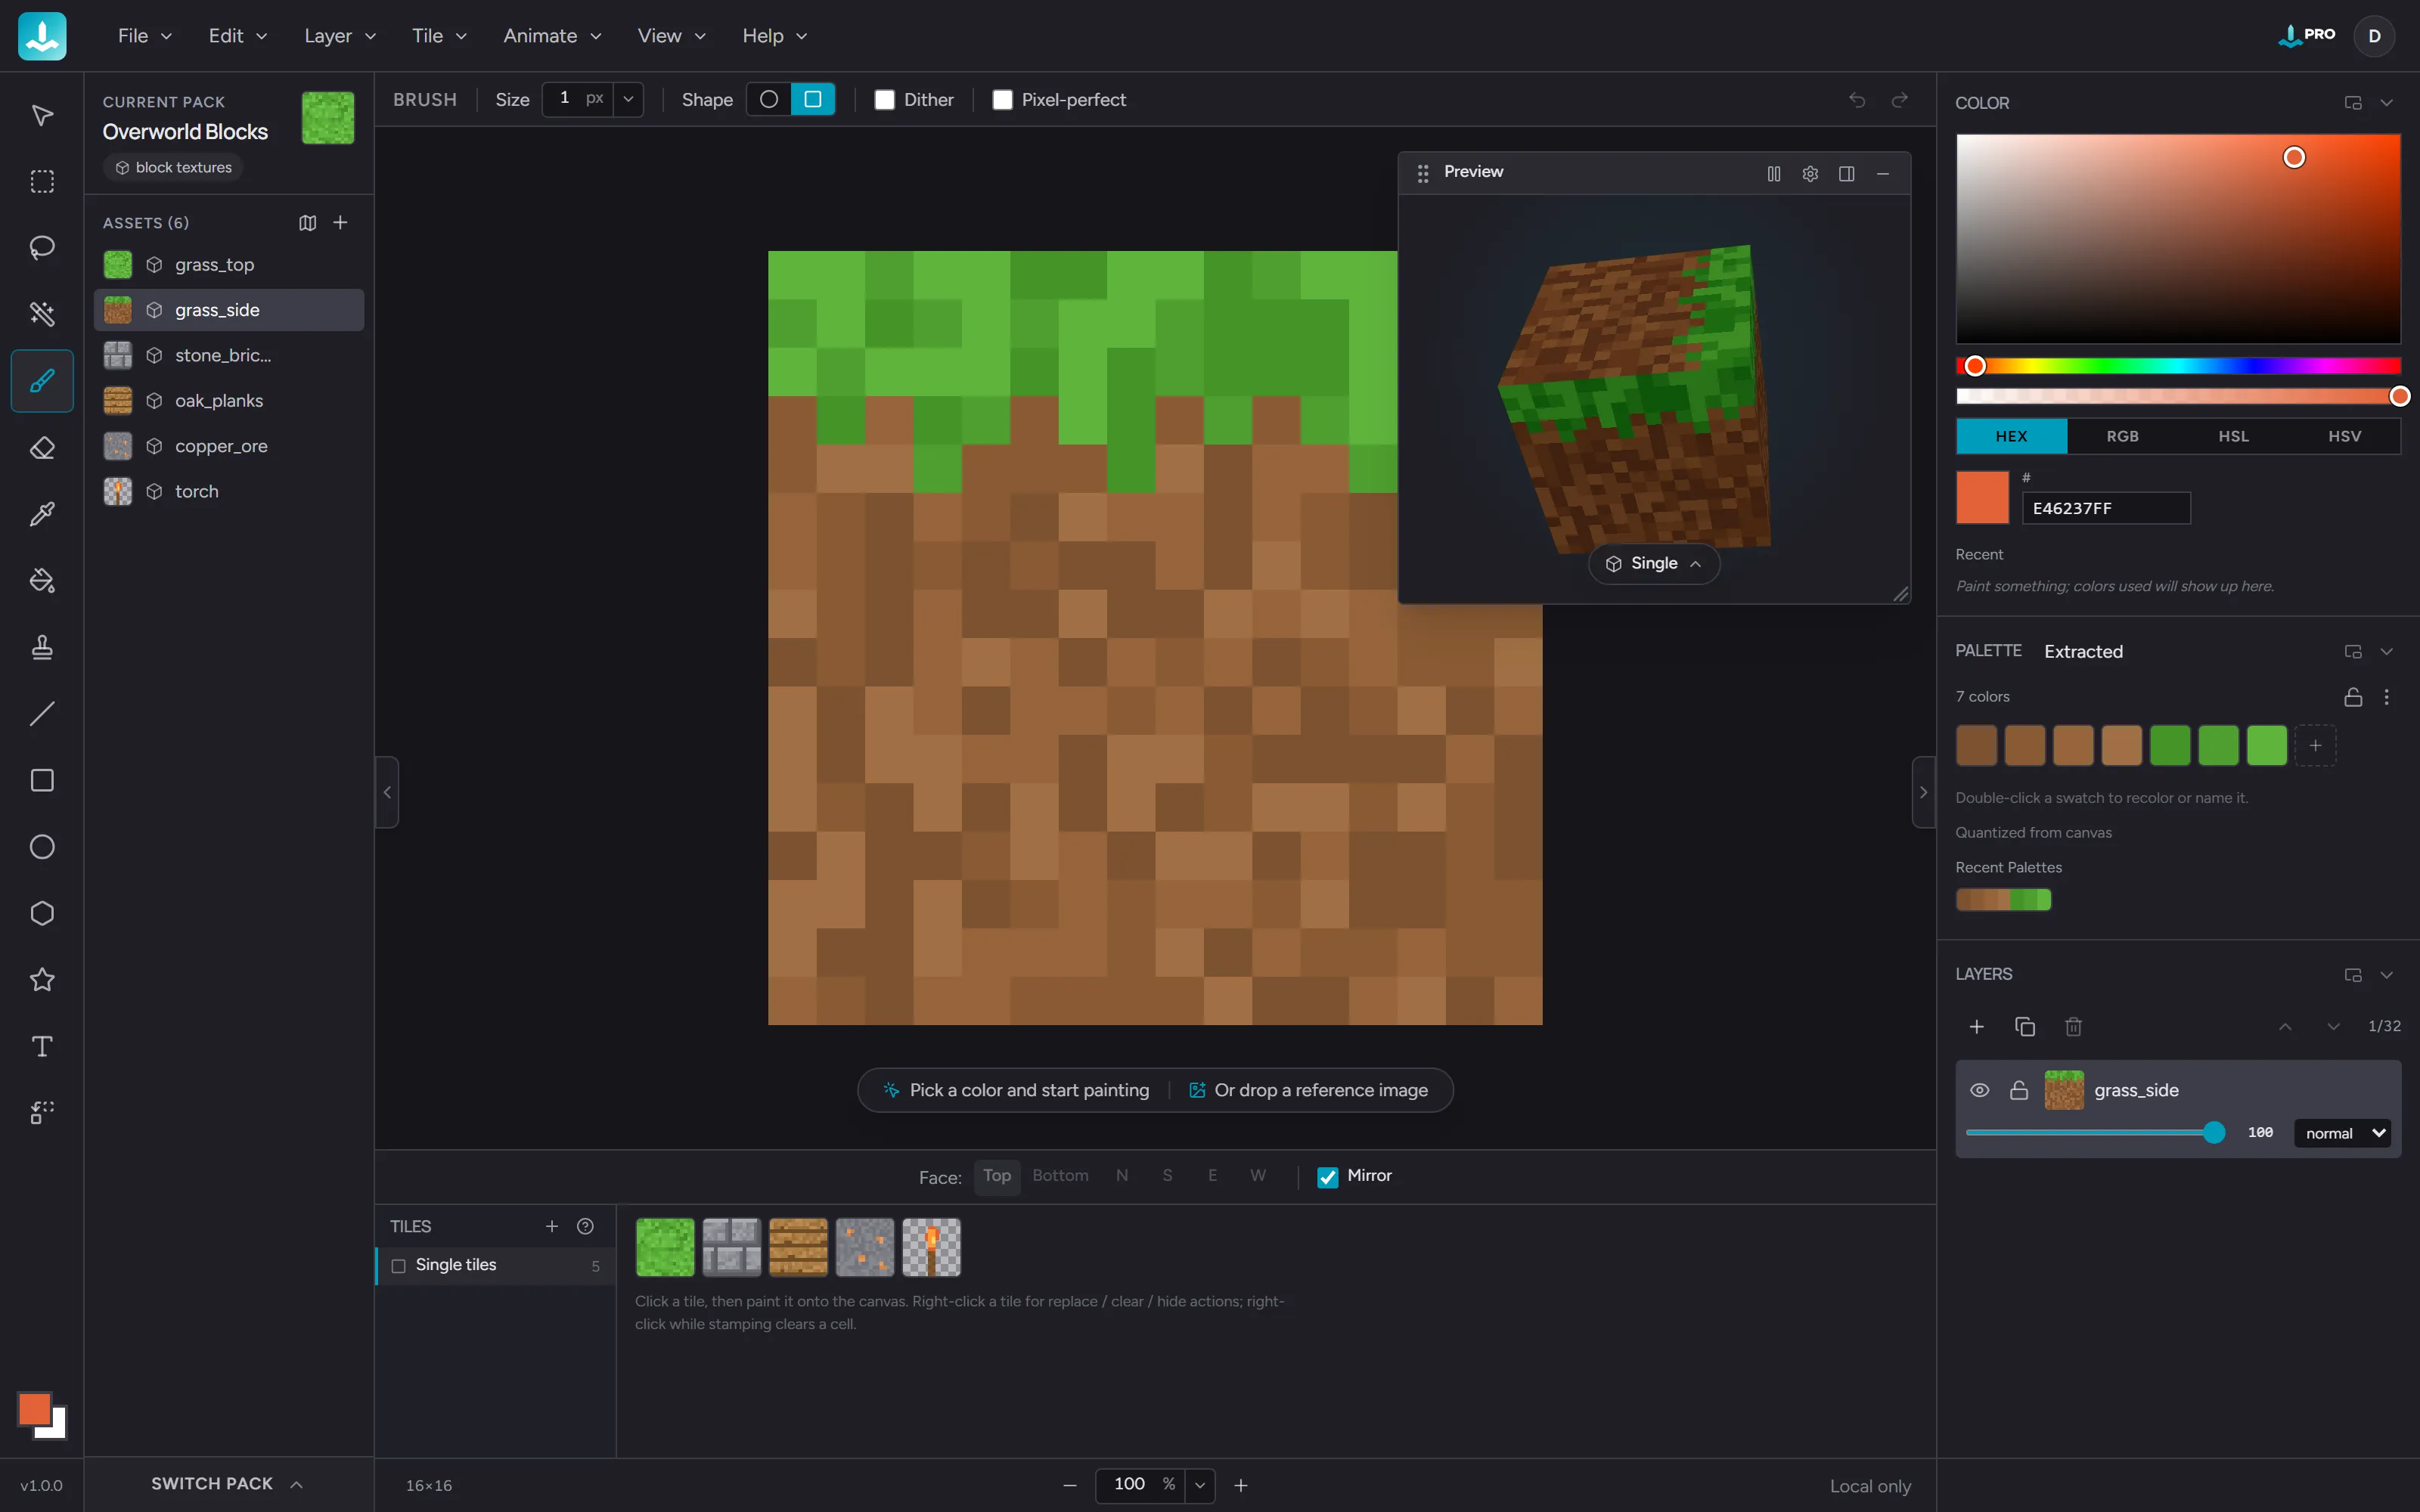Toggle the palette lock icon
Viewport: 2420px width, 1512px height.
point(2353,697)
